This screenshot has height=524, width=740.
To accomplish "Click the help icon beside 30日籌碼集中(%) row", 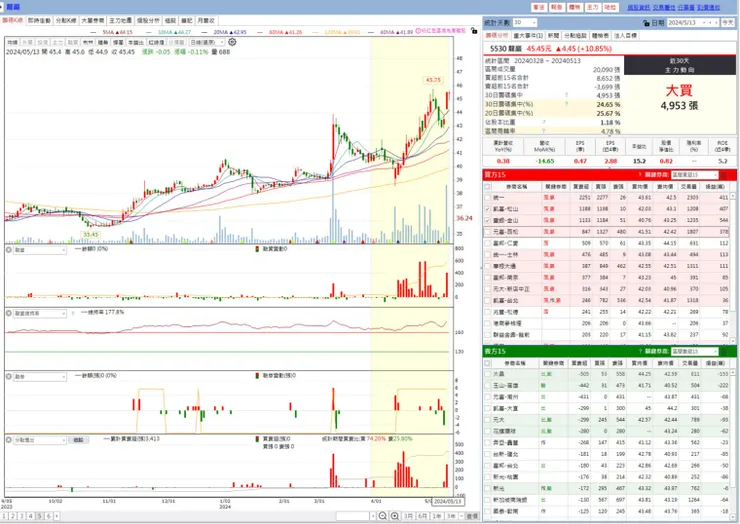I will (x=566, y=104).
